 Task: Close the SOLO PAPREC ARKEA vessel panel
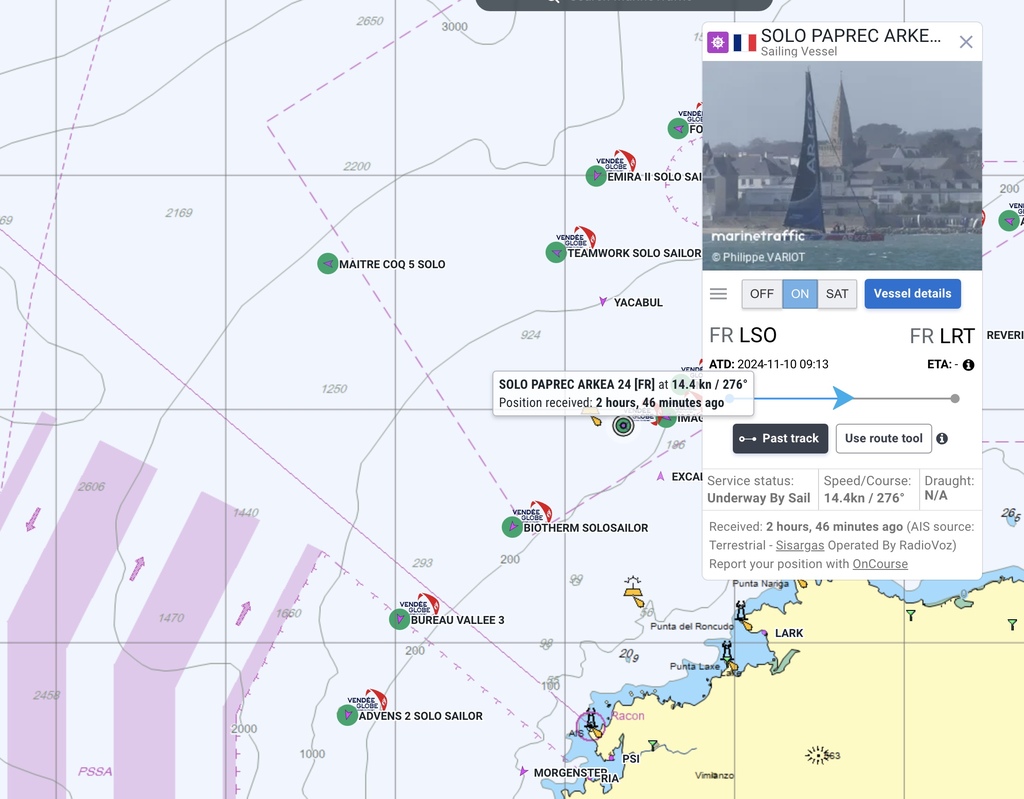[966, 42]
